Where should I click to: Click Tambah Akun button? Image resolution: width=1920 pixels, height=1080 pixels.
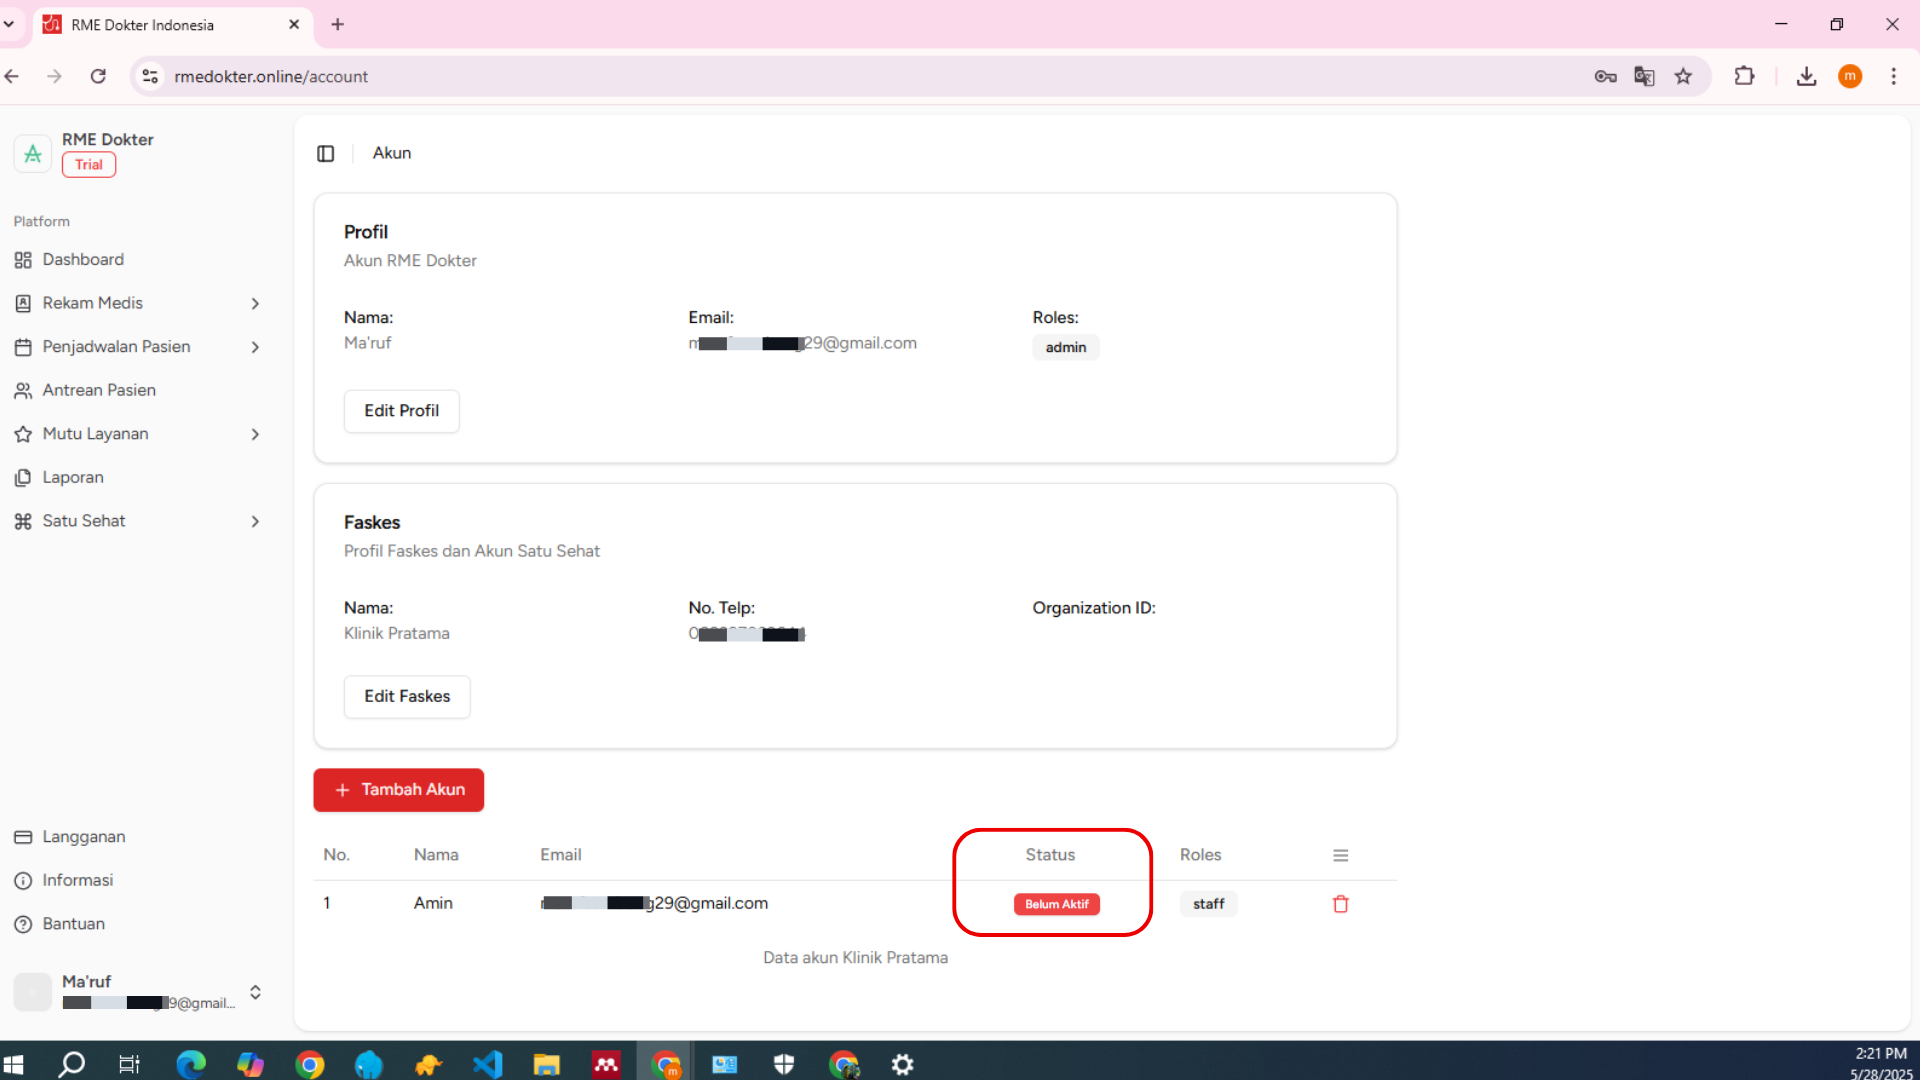[398, 790]
